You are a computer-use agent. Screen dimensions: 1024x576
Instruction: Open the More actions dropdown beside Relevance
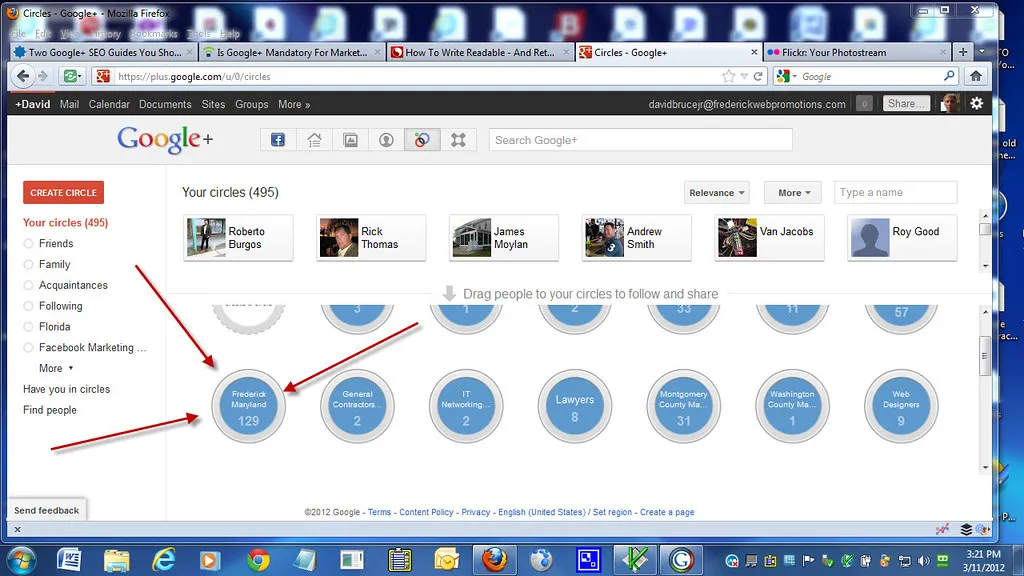coord(794,193)
